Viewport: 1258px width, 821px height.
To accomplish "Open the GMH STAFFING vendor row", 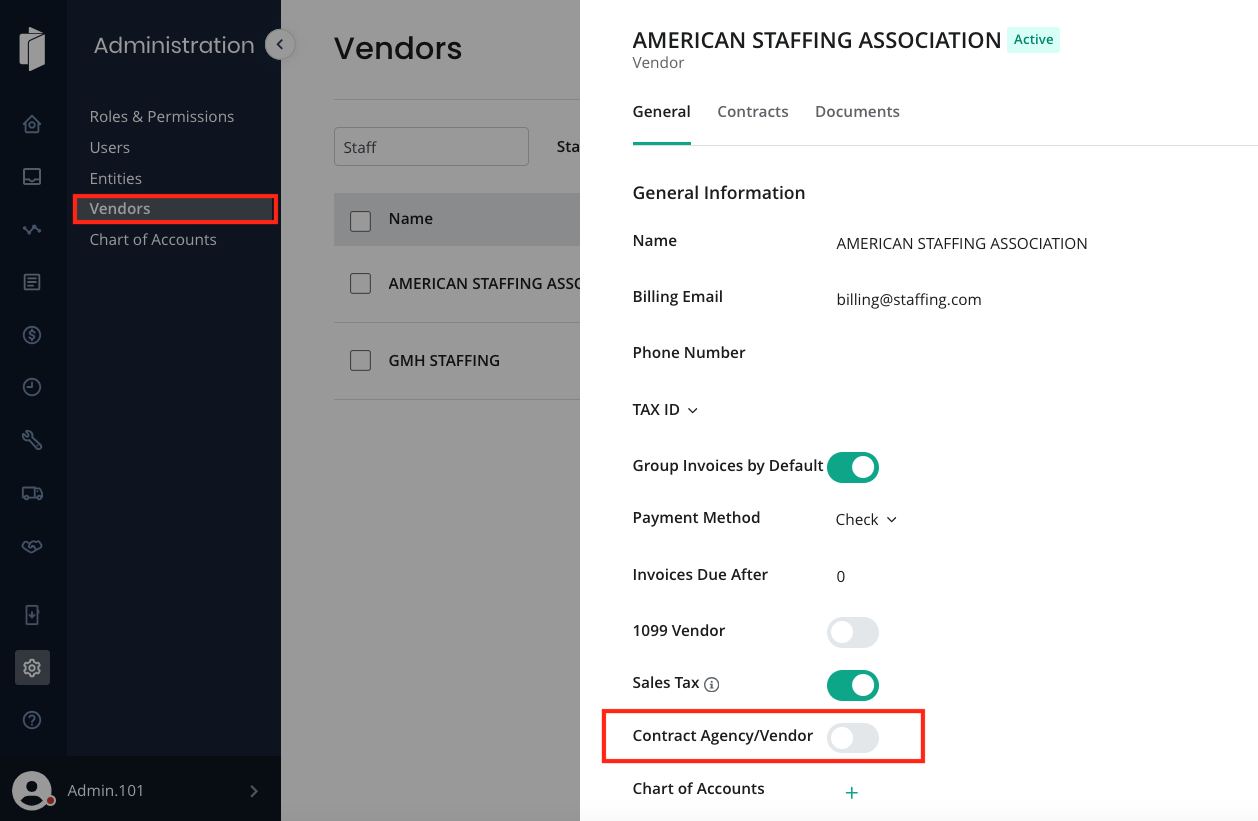I will tap(457, 360).
